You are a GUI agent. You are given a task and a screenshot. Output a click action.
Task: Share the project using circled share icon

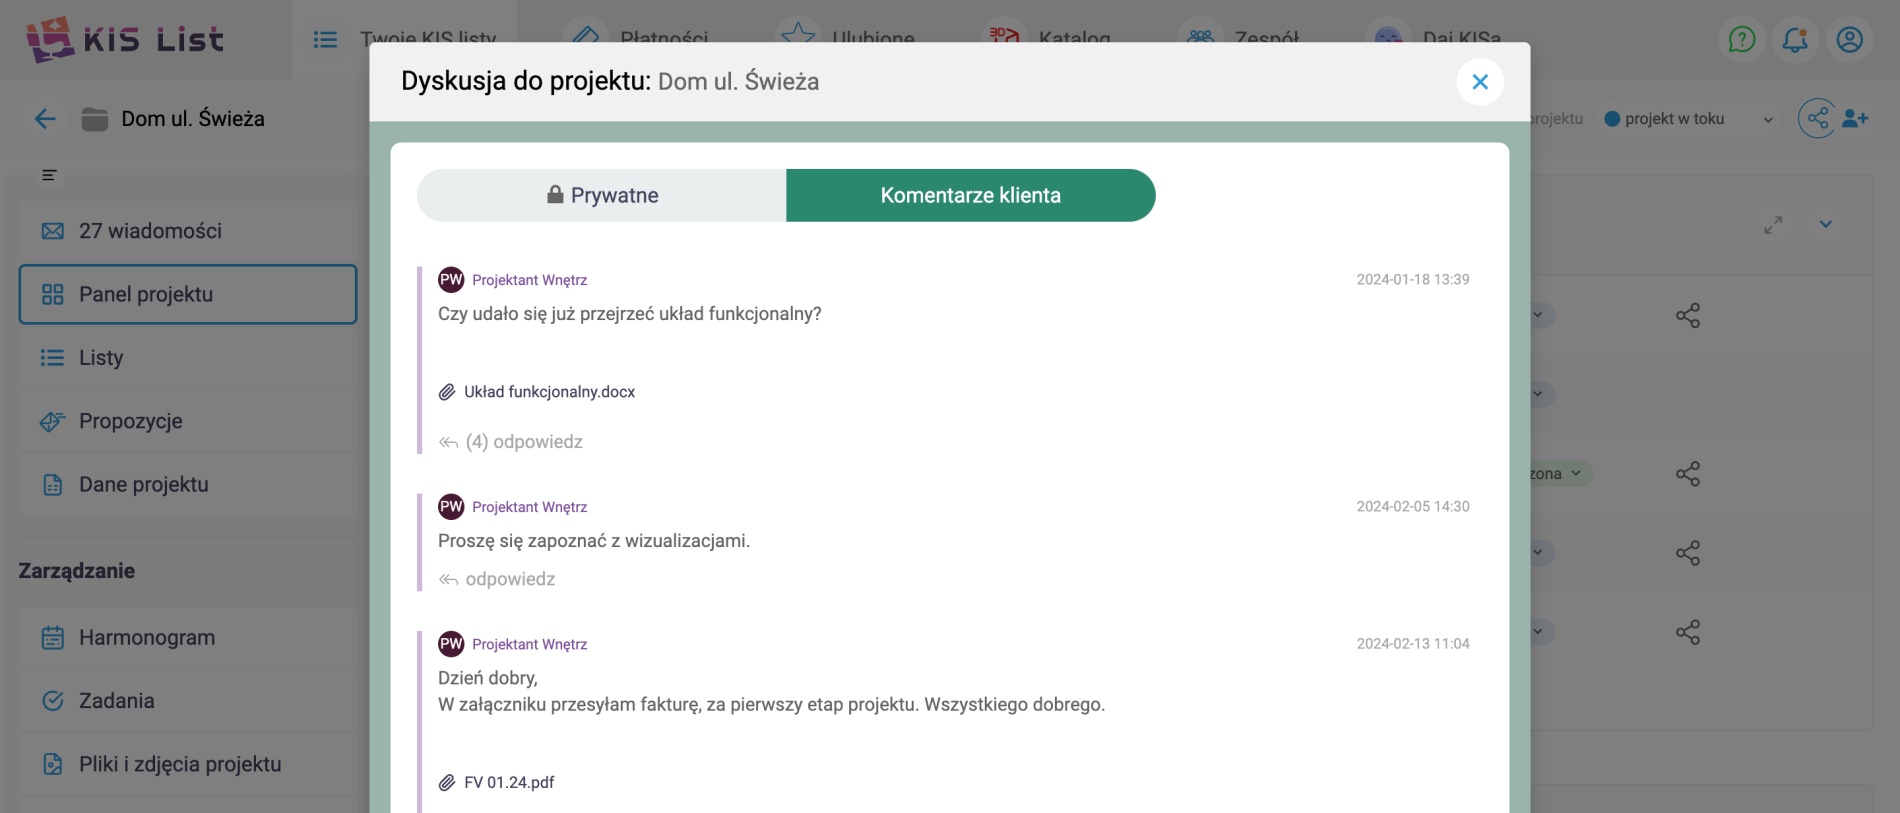coord(1816,119)
